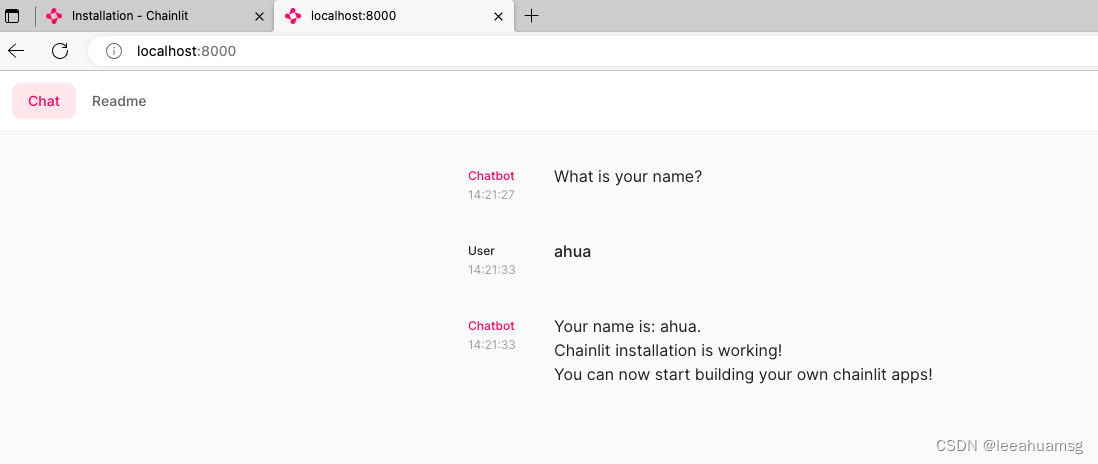
Task: Click the user message 'ahua'
Action: [572, 251]
